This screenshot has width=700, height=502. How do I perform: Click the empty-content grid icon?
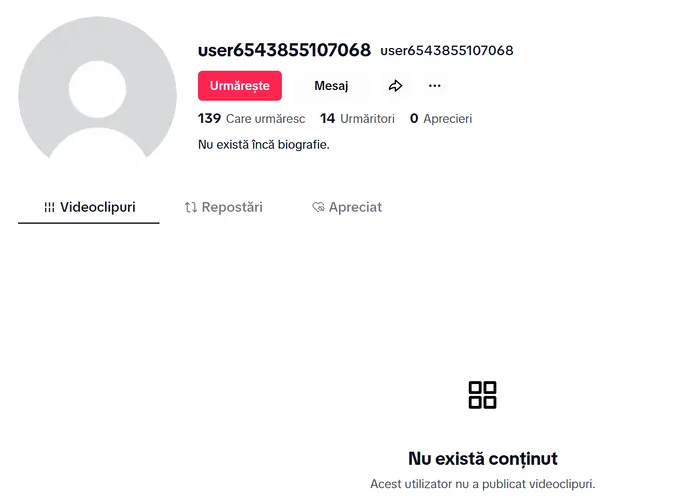[x=482, y=395]
